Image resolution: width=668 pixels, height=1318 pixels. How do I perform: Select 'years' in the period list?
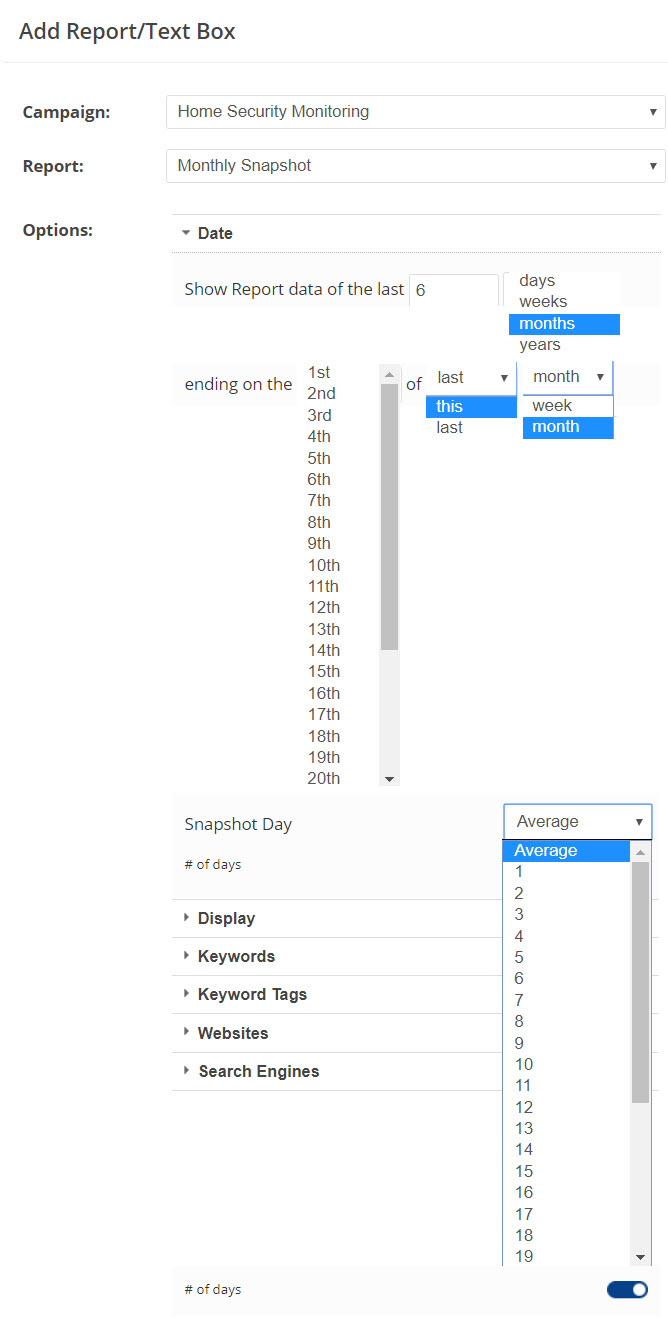tap(540, 345)
